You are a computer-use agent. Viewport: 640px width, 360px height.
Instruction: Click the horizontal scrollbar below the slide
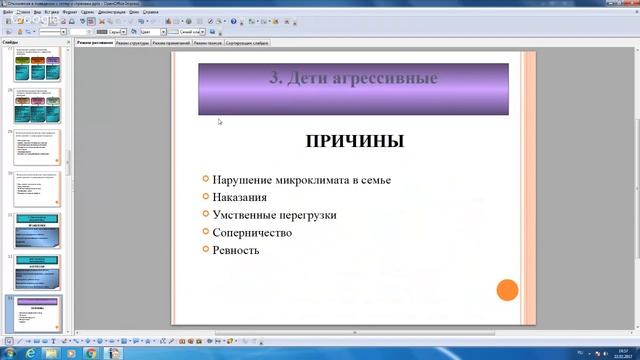tap(355, 333)
